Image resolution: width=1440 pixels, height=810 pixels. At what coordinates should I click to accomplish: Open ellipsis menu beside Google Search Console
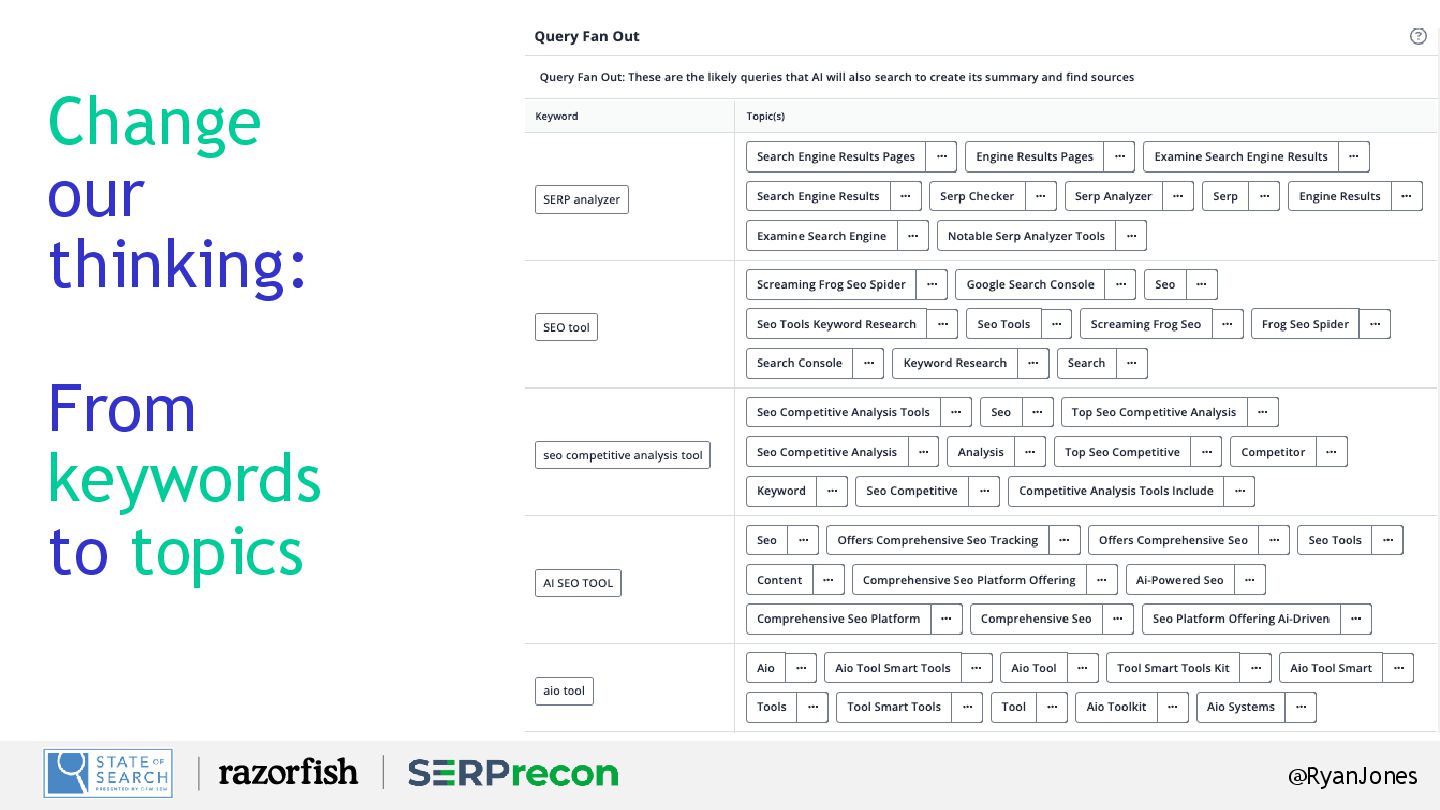tap(1120, 284)
